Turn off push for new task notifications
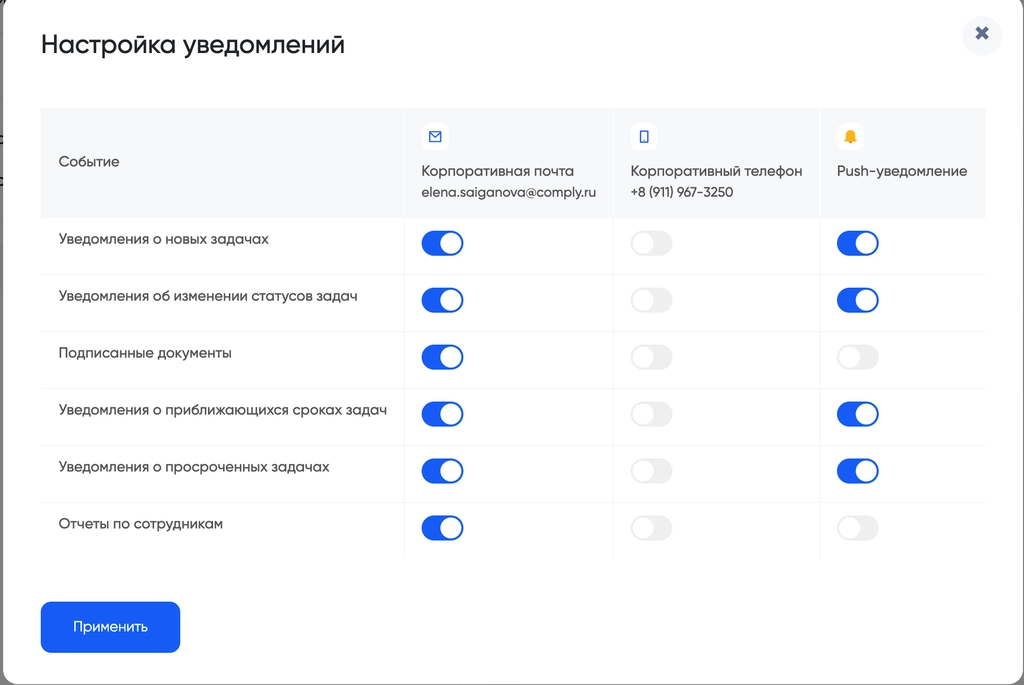The image size is (1024, 685). tap(857, 243)
